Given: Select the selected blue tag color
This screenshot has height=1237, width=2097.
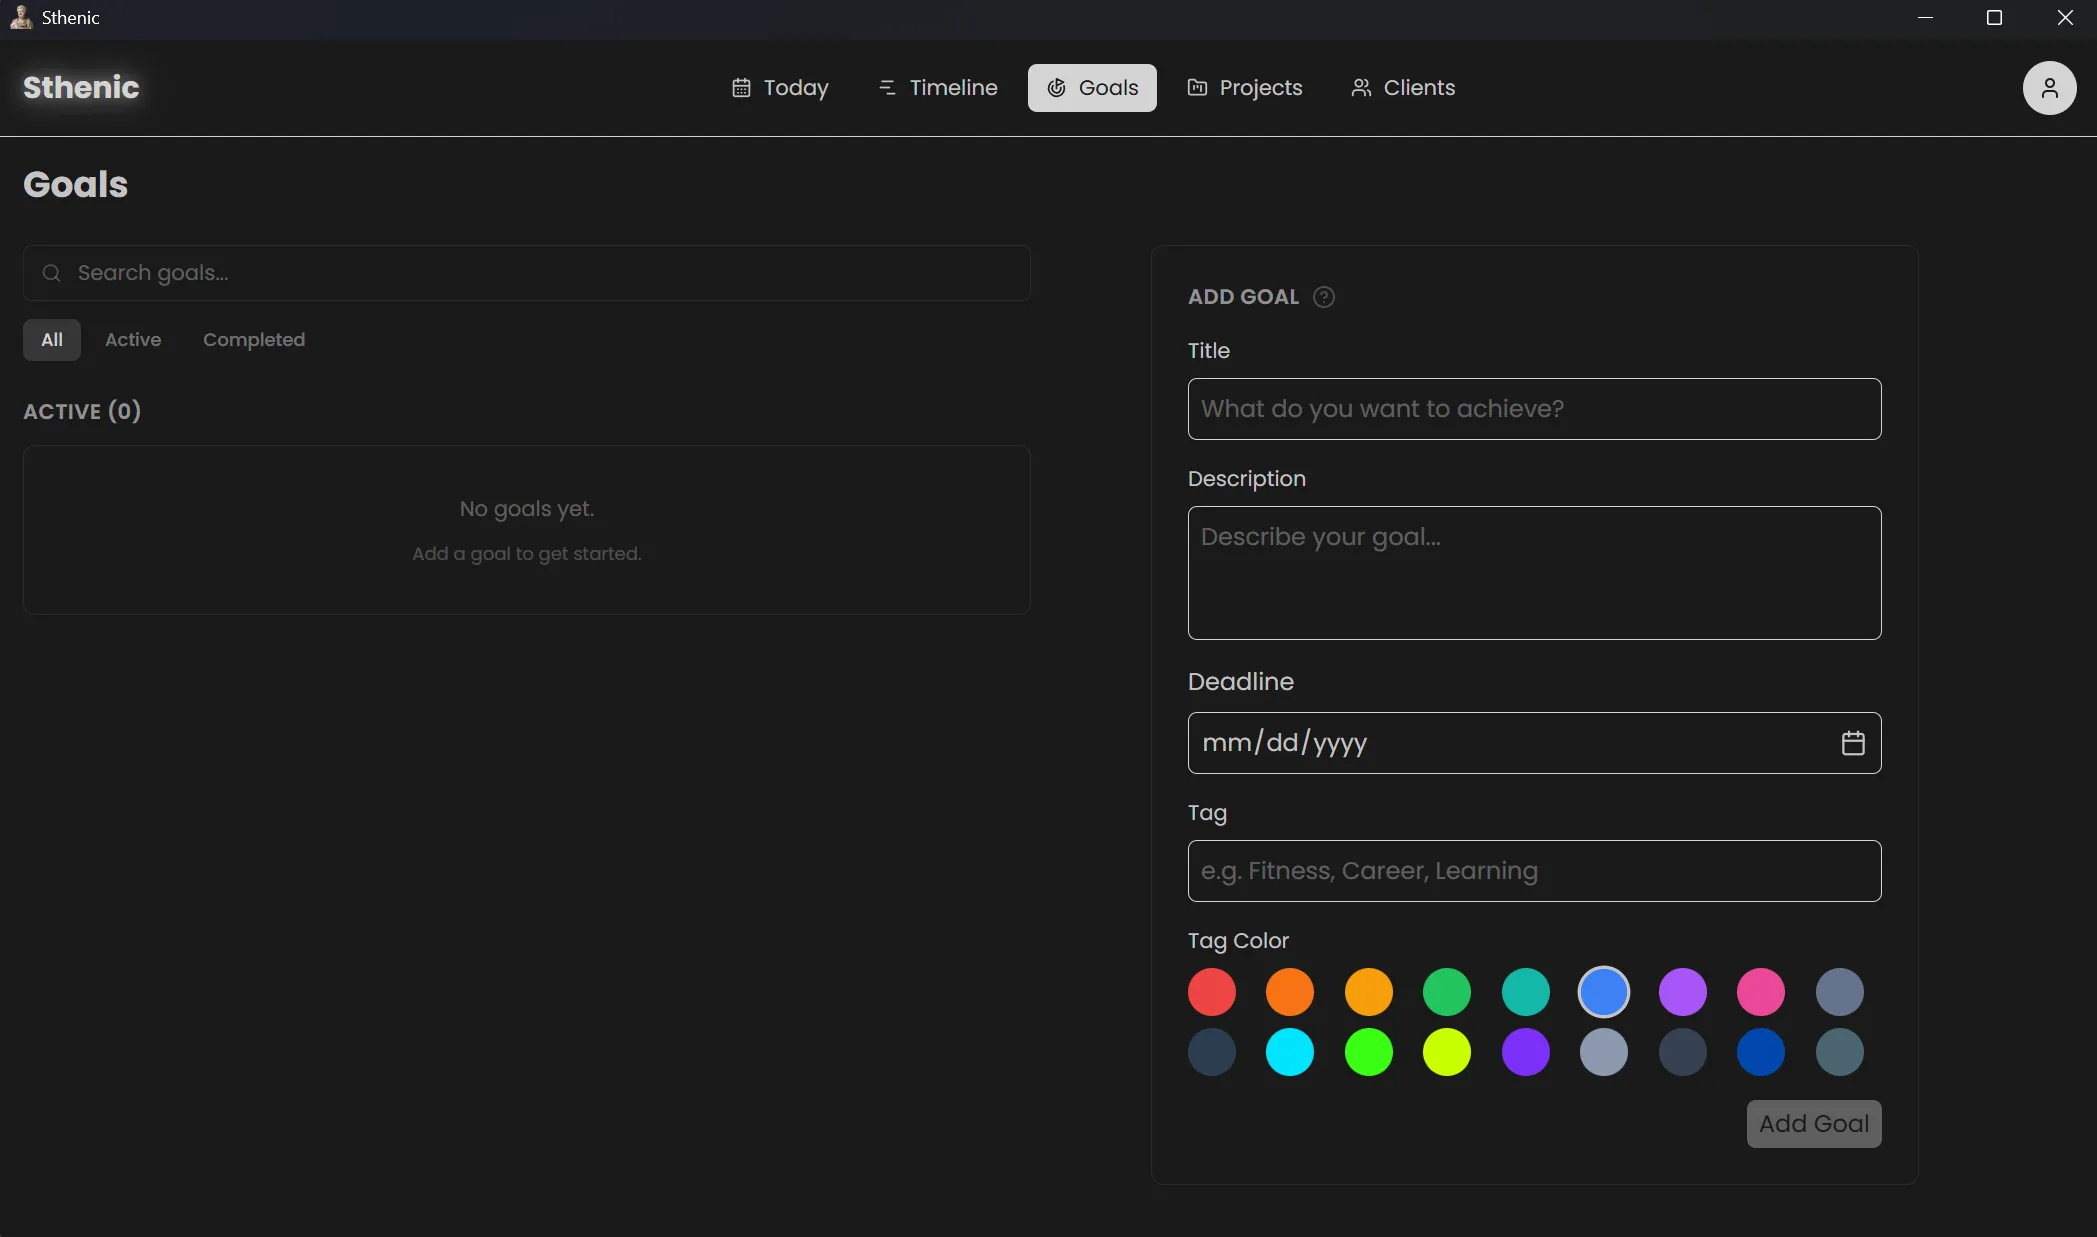Looking at the screenshot, I should pos(1604,992).
